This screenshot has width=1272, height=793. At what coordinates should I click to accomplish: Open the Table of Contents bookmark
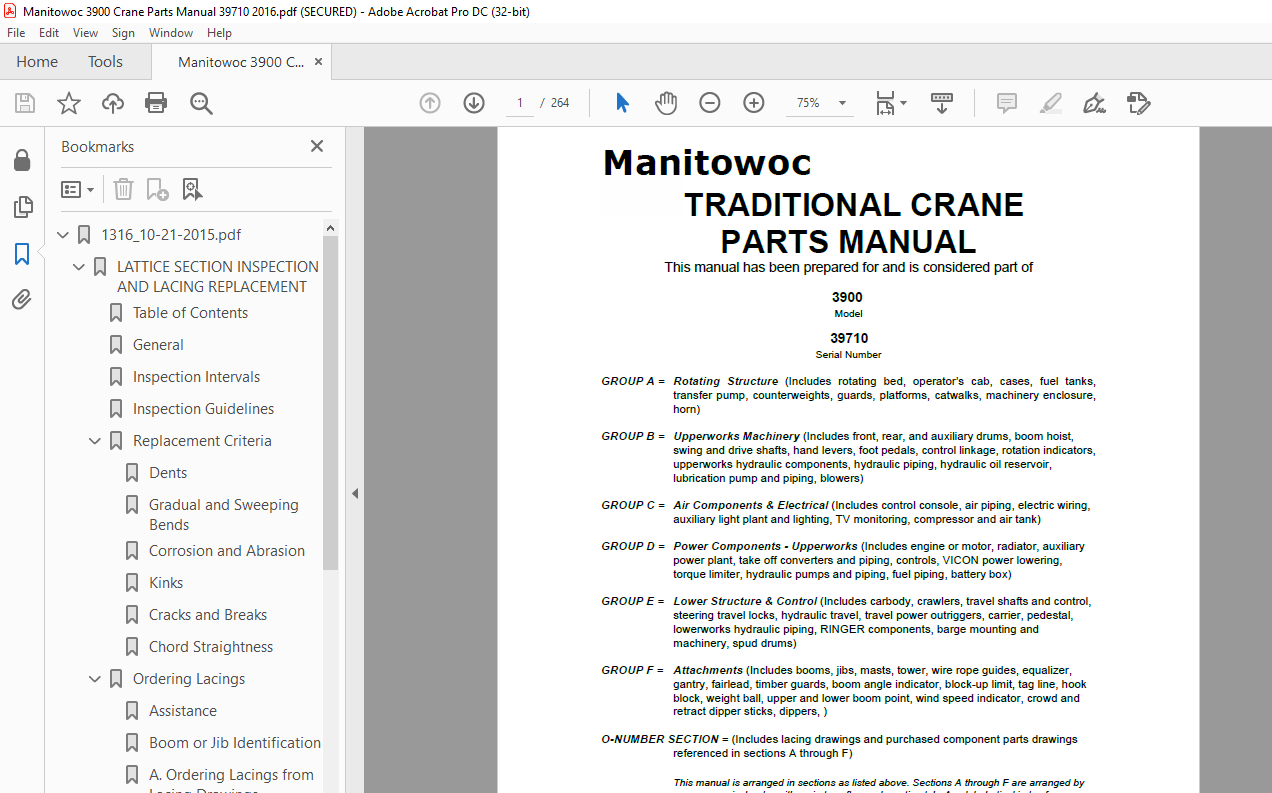pos(190,313)
